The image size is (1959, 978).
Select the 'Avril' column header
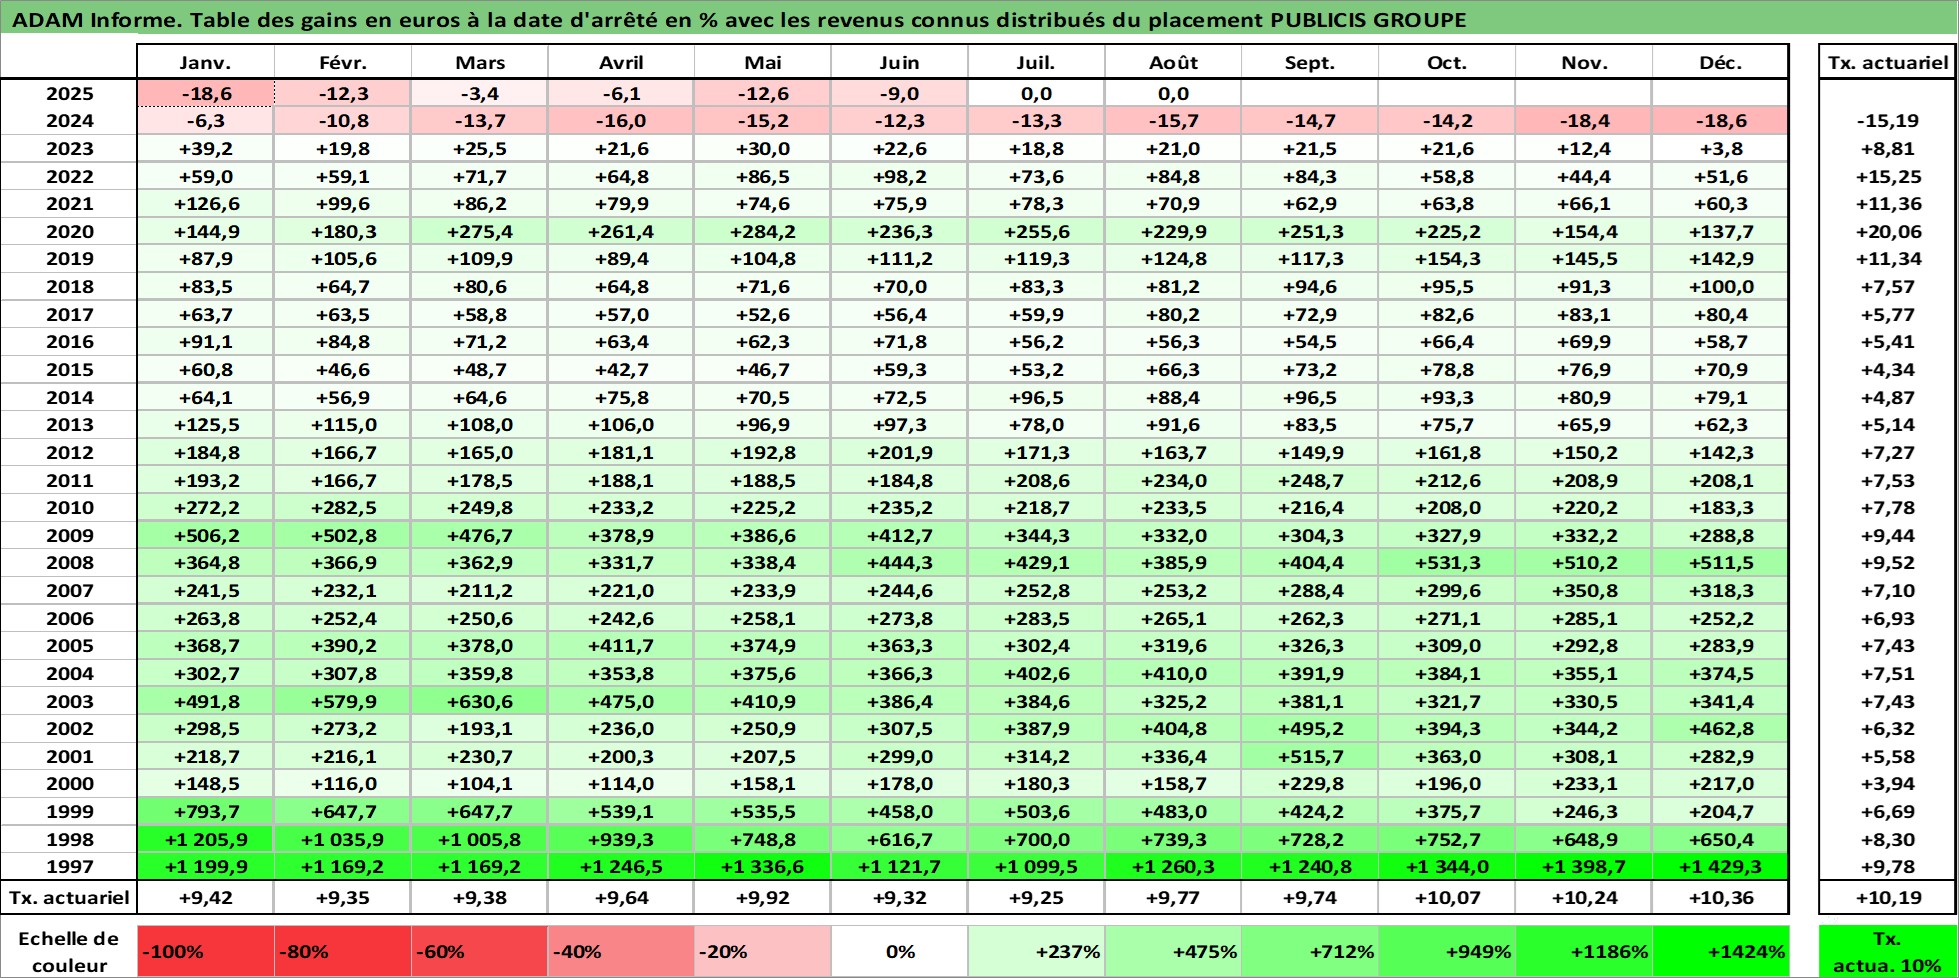click(x=621, y=62)
